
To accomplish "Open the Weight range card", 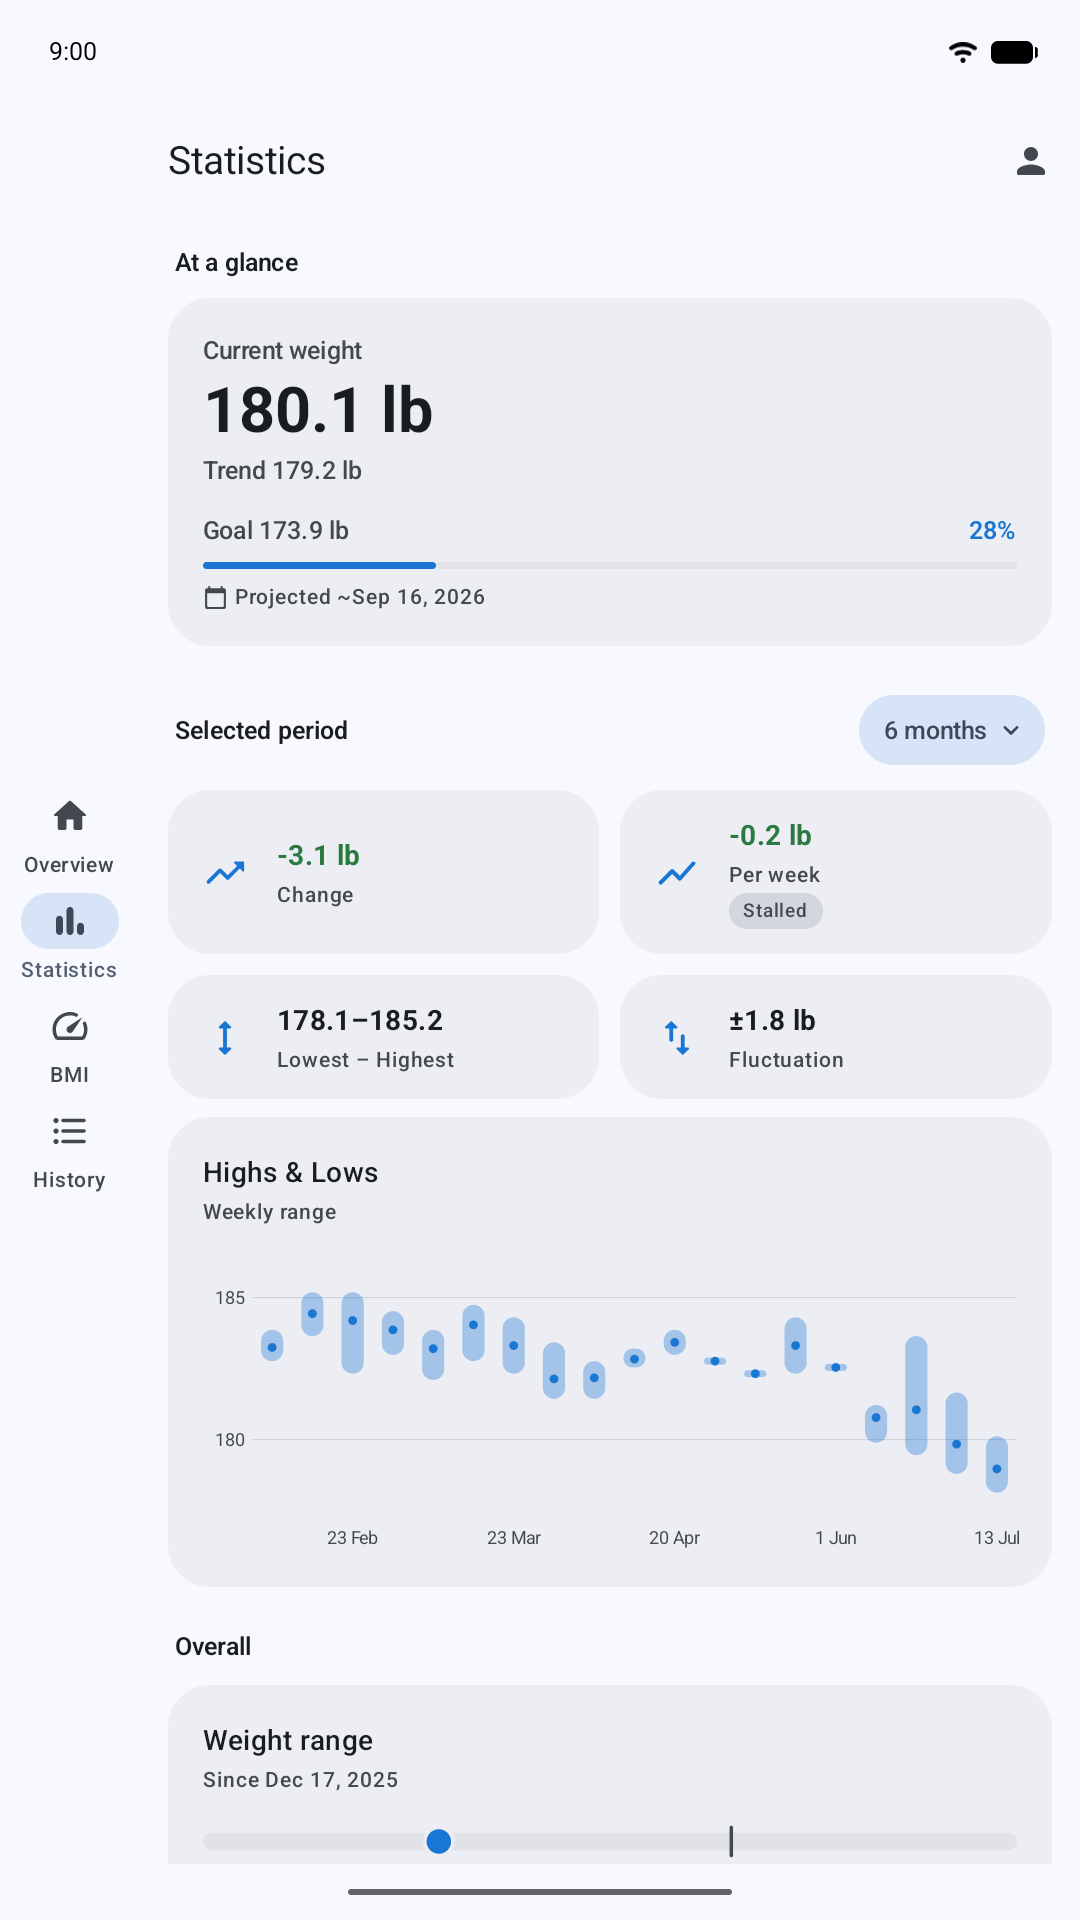I will 610,1774.
